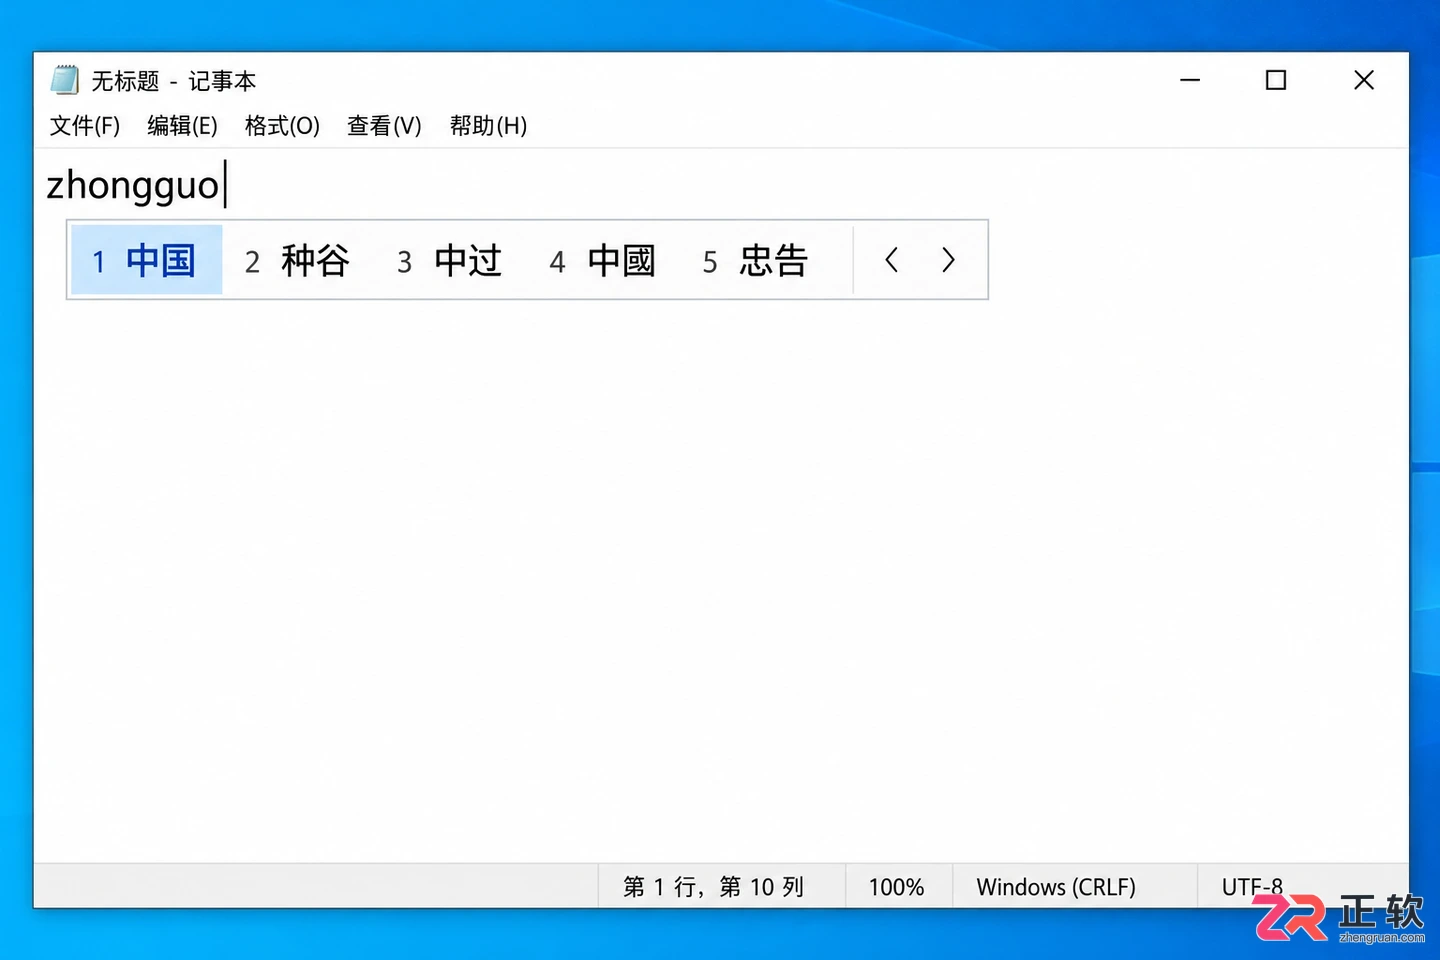
Task: Minimize the Notepad window
Action: click(1190, 80)
